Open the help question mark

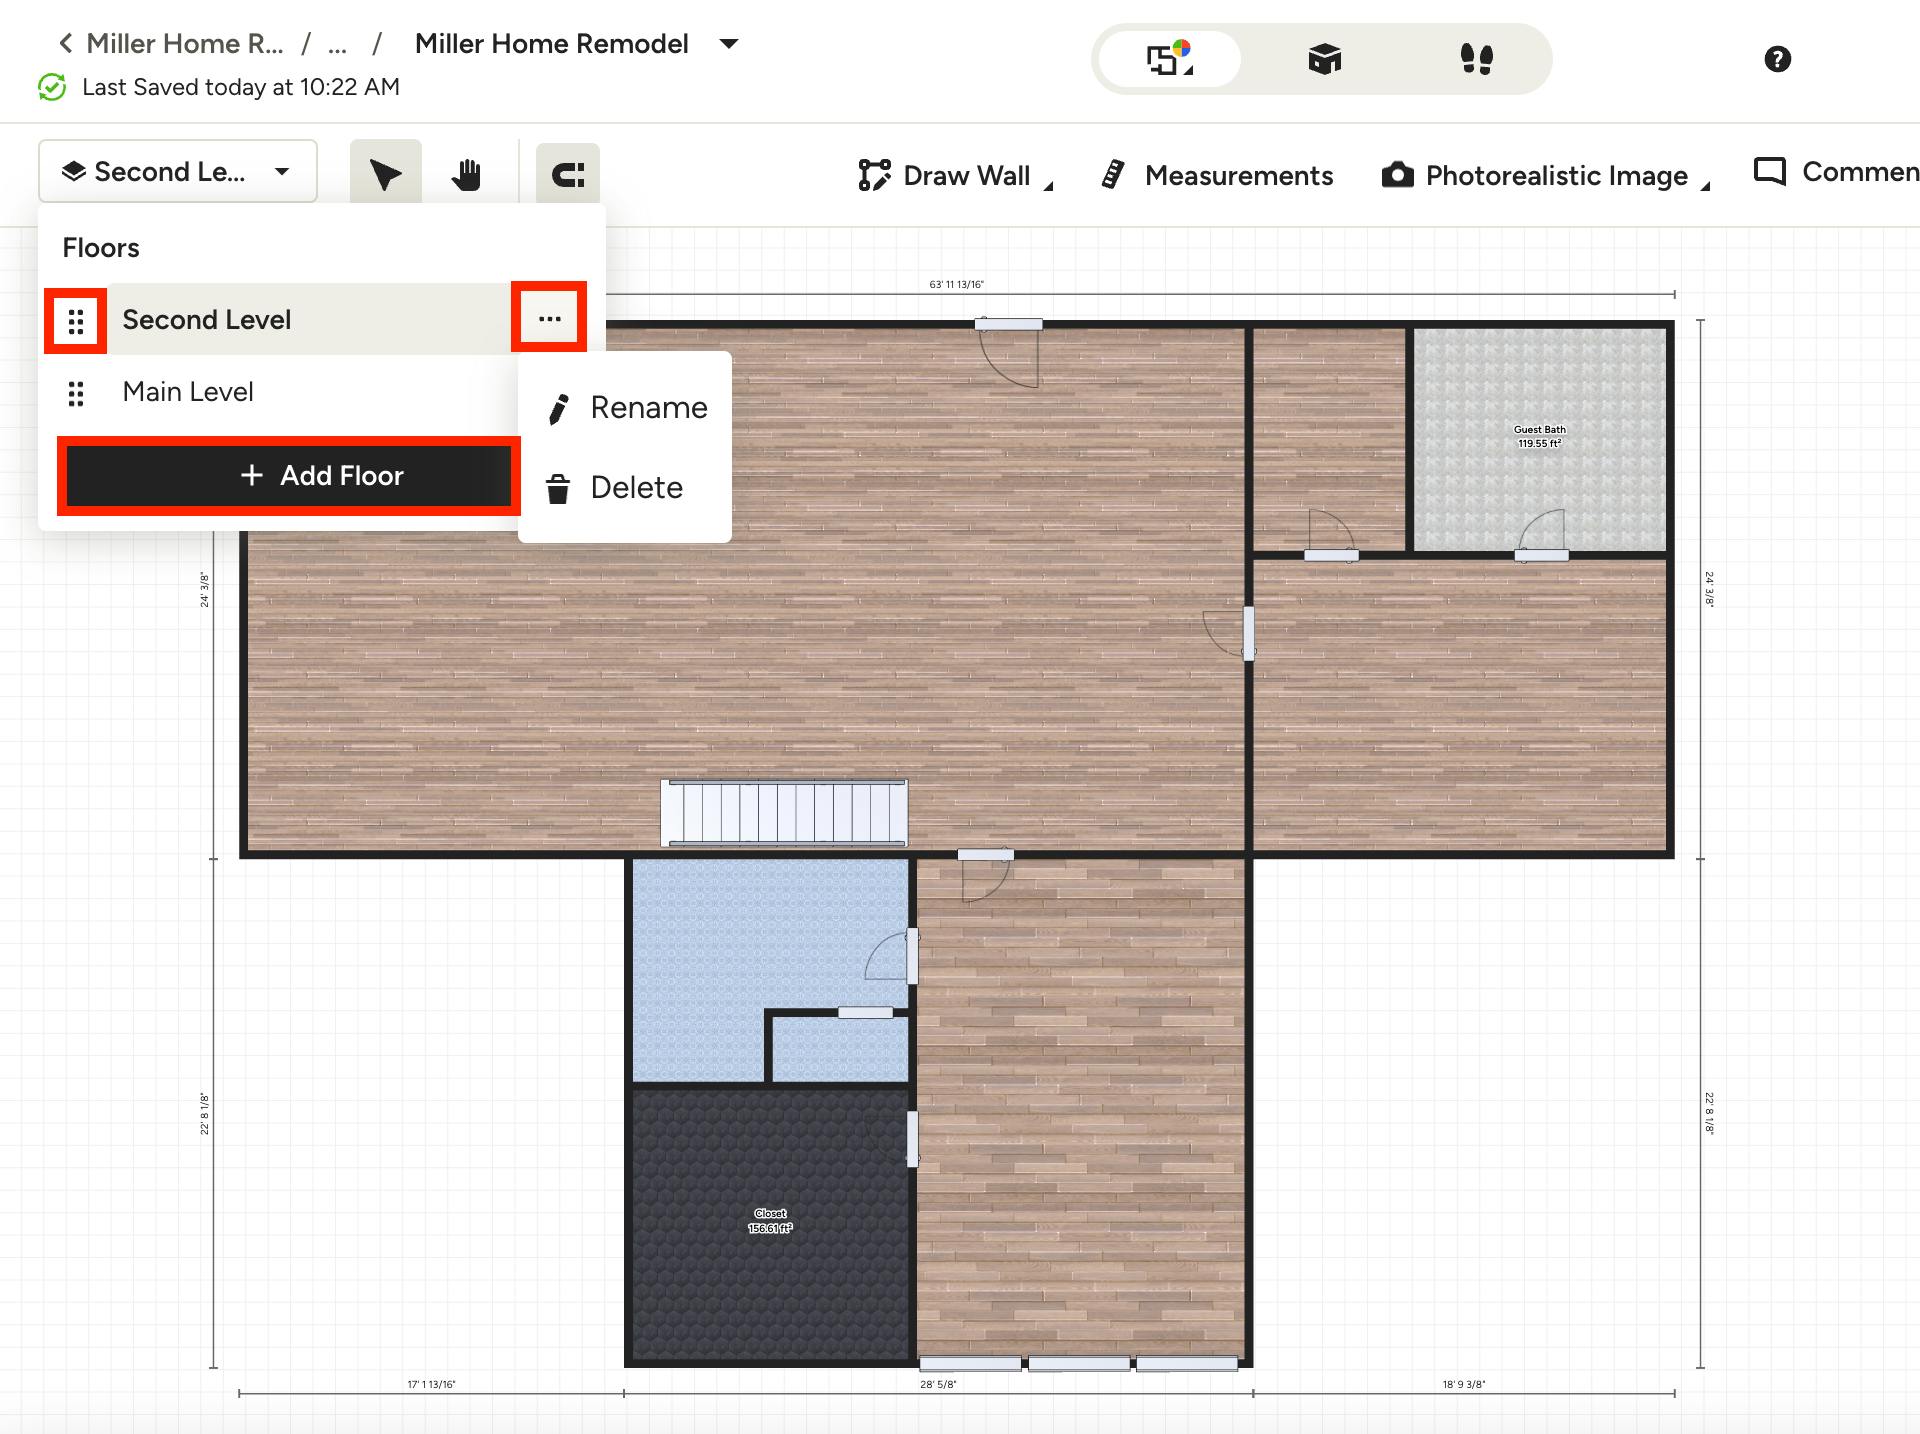pyautogui.click(x=1777, y=59)
